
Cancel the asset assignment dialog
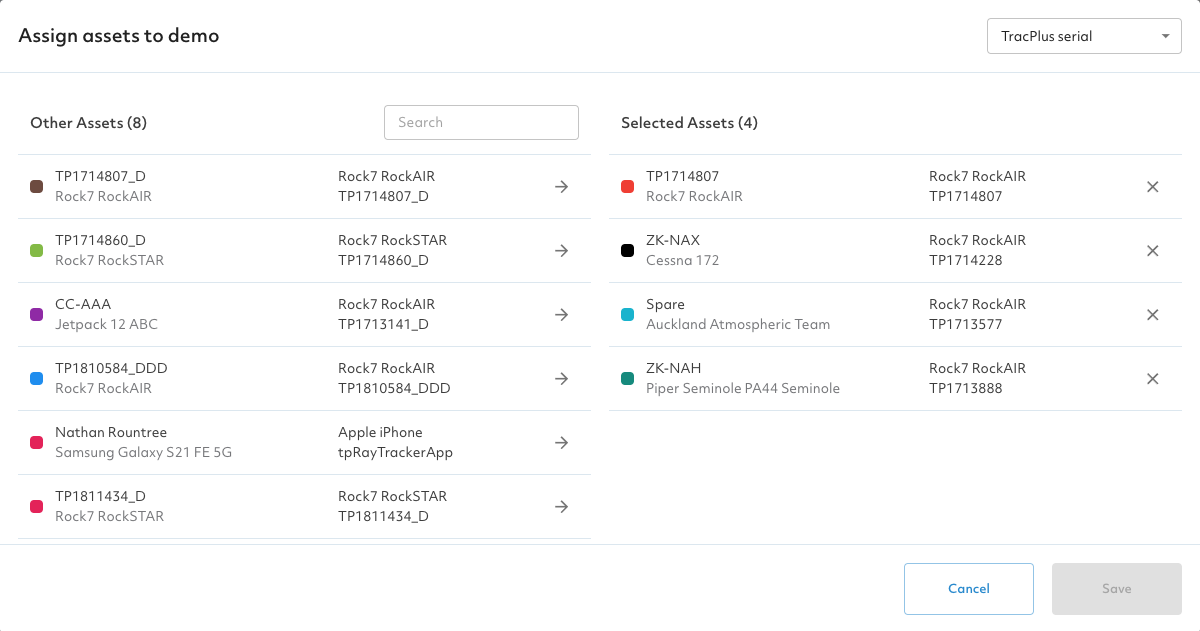click(x=969, y=589)
